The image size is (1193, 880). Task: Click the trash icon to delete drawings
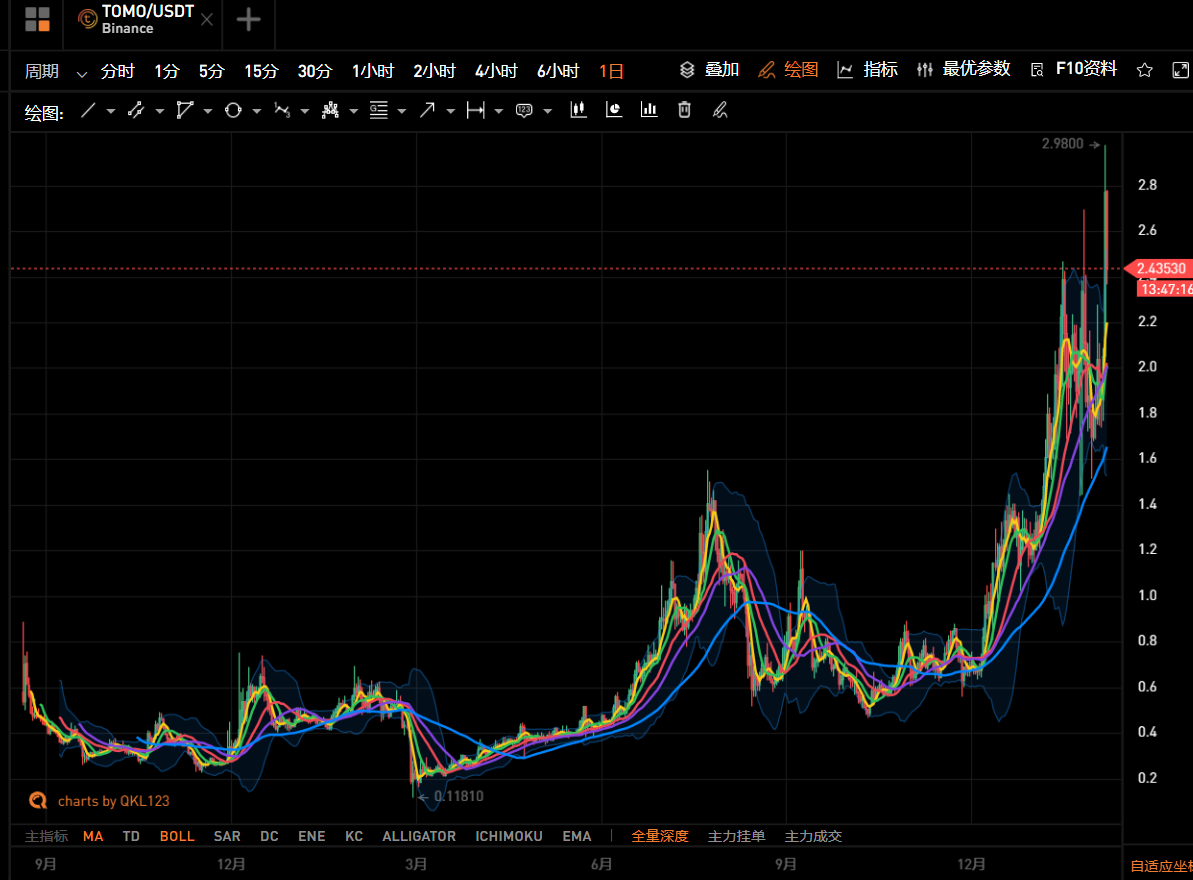pos(684,111)
